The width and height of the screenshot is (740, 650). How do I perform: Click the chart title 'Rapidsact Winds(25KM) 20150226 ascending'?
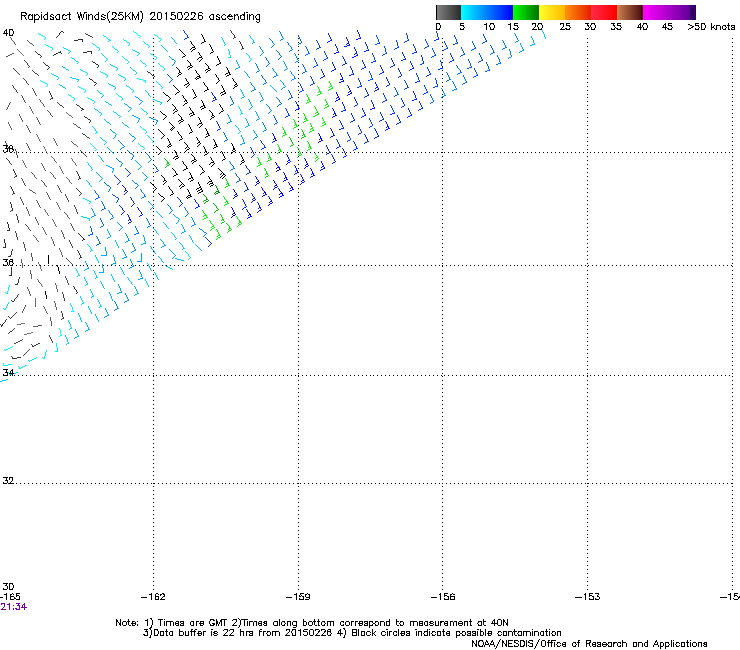[x=140, y=17]
